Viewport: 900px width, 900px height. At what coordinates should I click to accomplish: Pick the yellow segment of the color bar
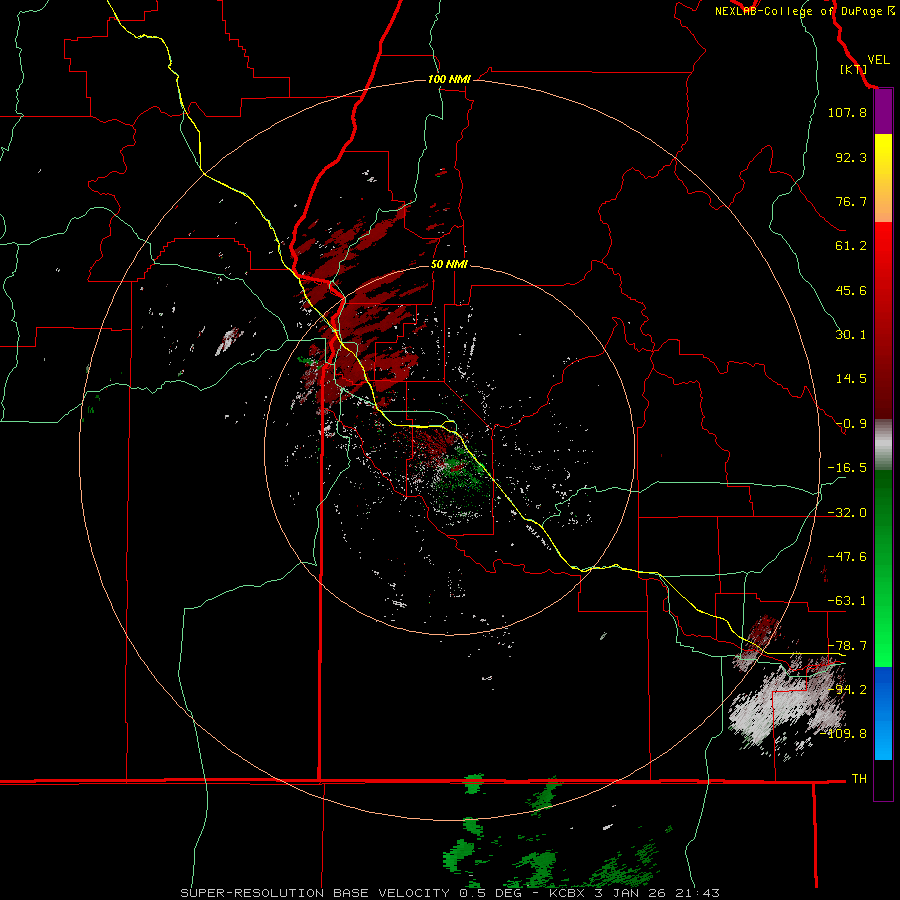point(883,156)
